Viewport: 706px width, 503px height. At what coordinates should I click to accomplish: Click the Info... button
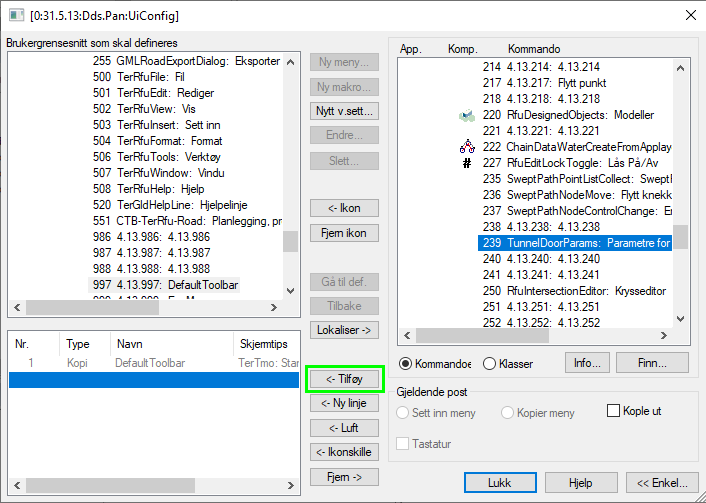click(x=589, y=363)
